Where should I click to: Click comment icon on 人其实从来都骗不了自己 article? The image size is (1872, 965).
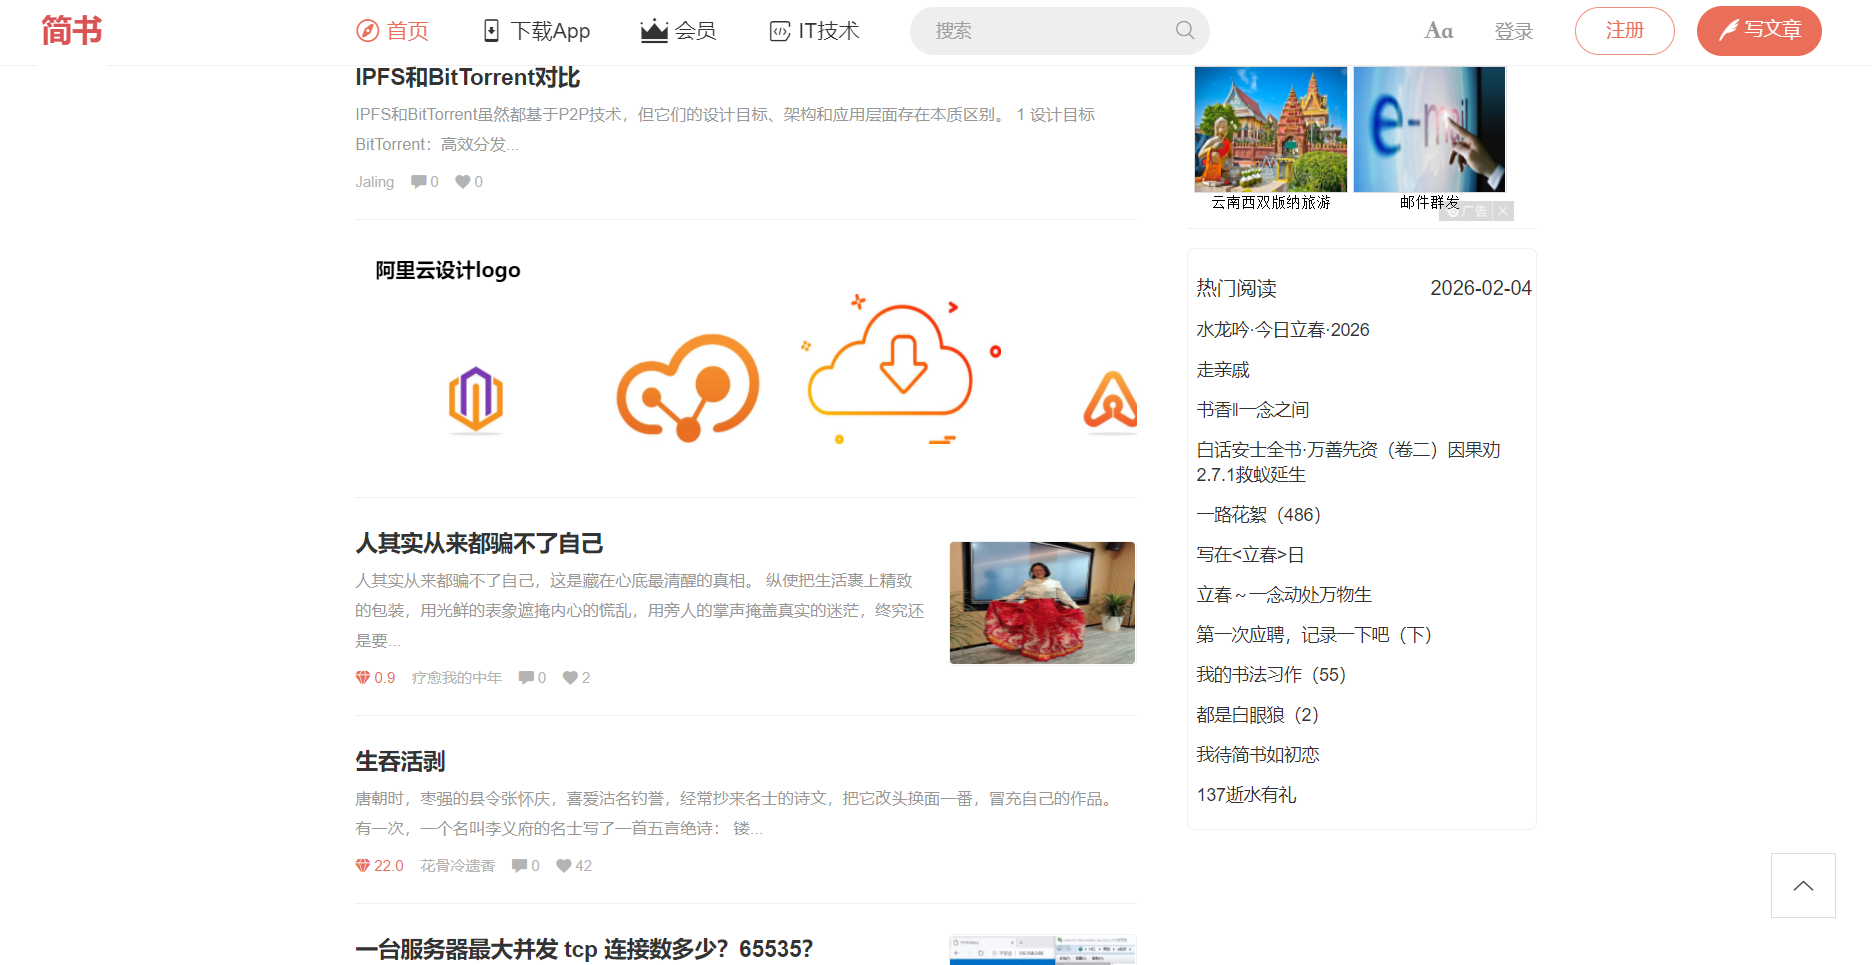(526, 678)
